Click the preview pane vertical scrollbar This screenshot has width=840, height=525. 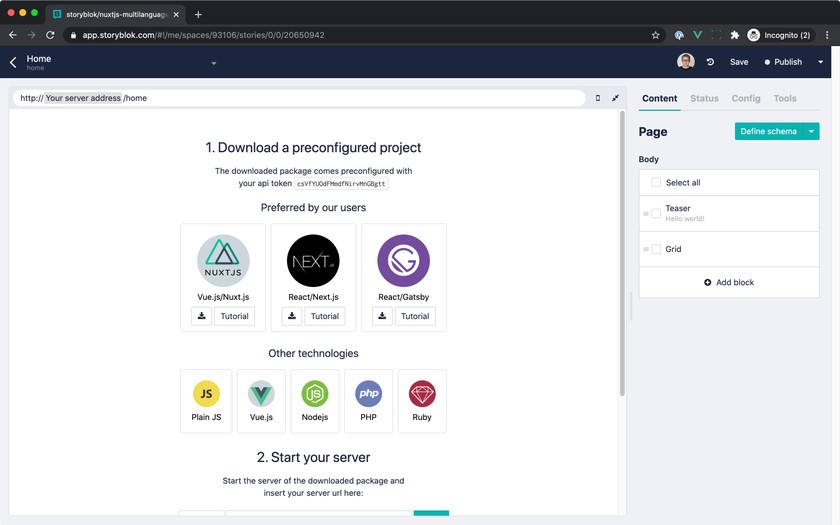(622, 253)
